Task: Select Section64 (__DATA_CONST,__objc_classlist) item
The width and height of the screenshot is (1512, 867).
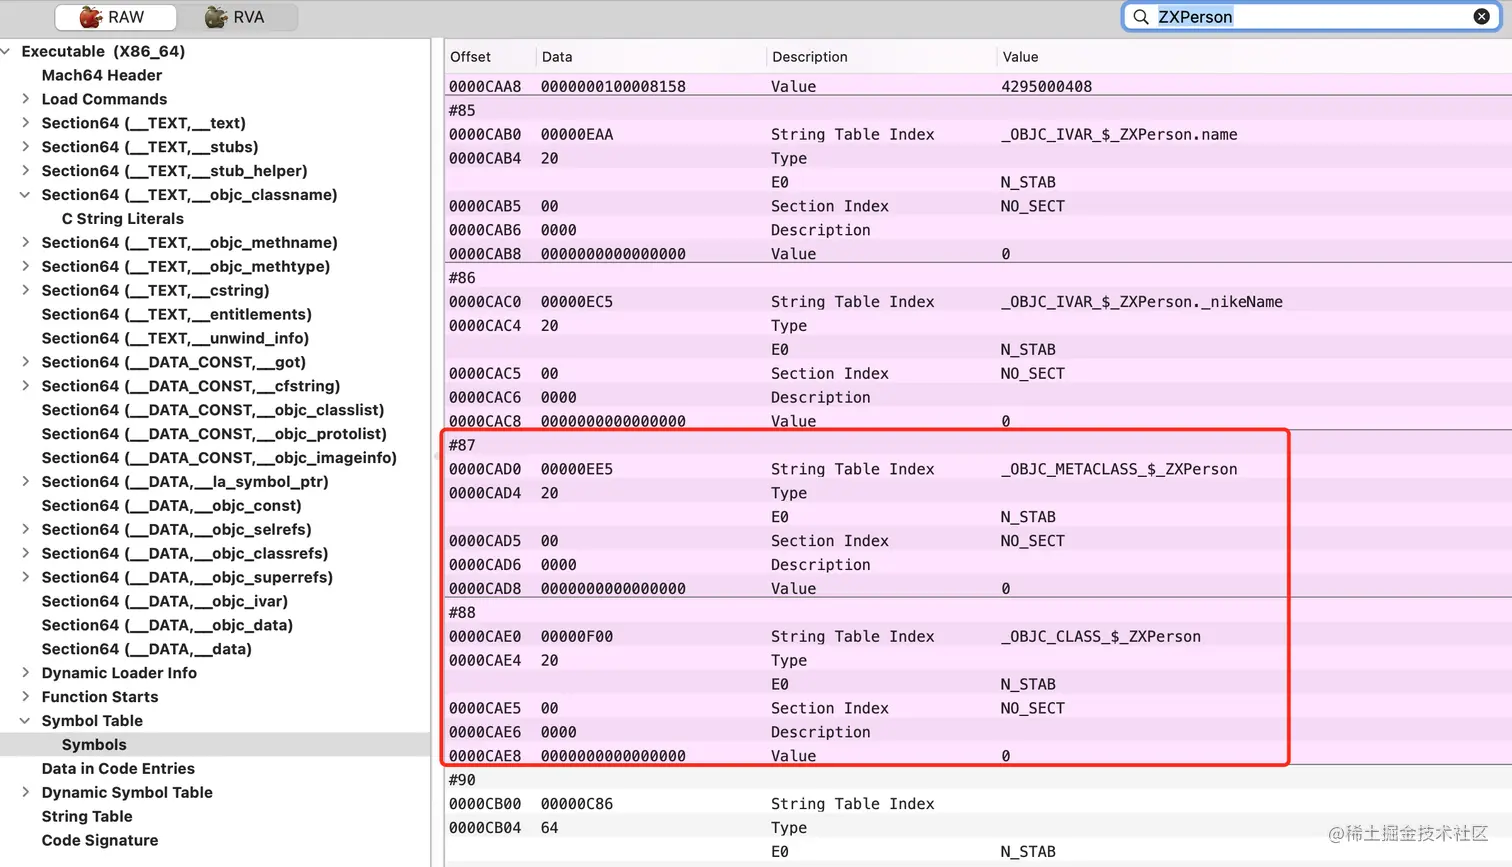Action: point(212,410)
